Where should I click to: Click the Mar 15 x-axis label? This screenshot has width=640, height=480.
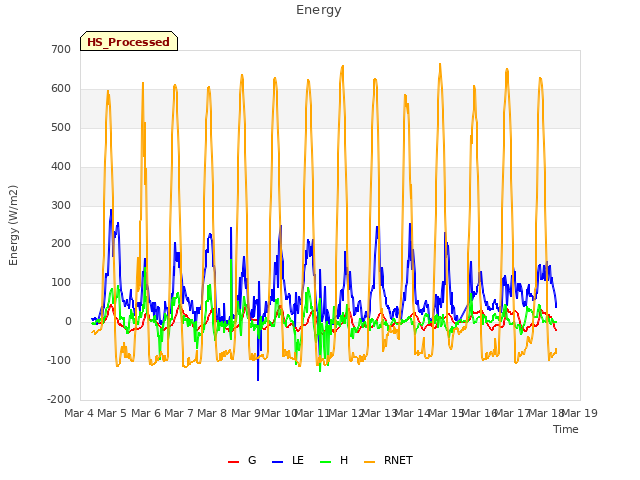(x=446, y=413)
